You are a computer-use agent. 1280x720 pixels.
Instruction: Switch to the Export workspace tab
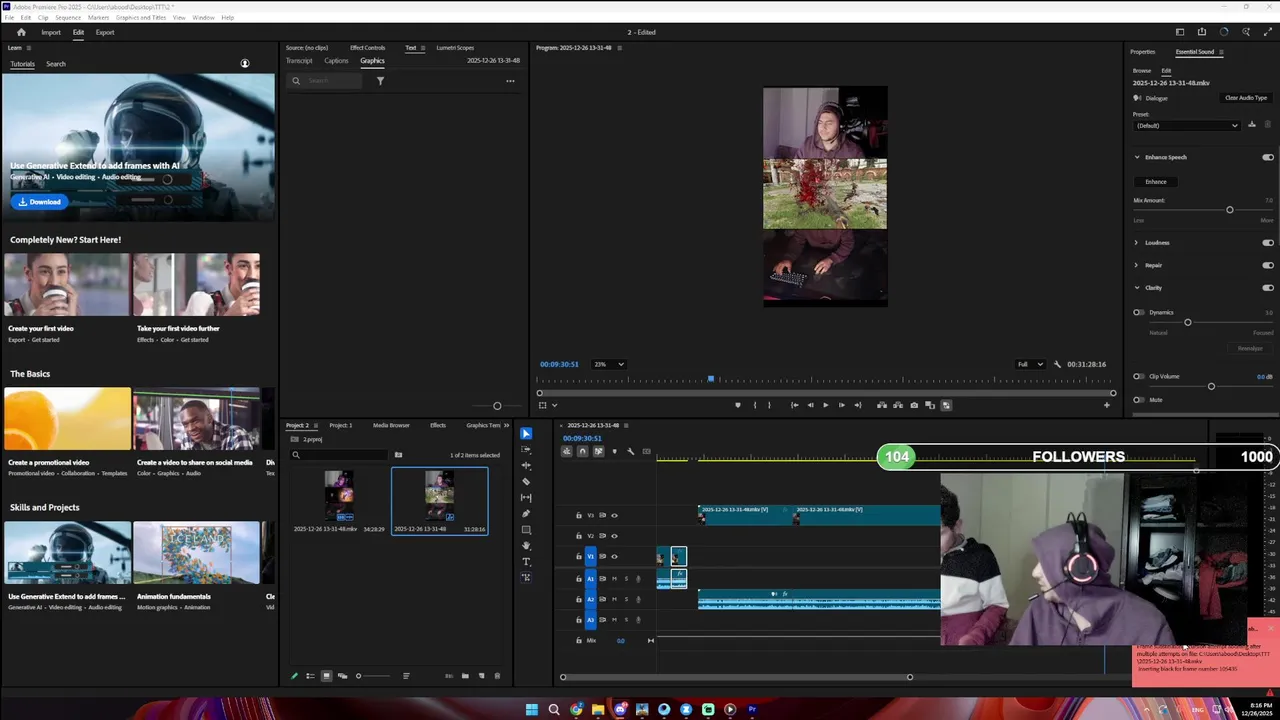(105, 32)
